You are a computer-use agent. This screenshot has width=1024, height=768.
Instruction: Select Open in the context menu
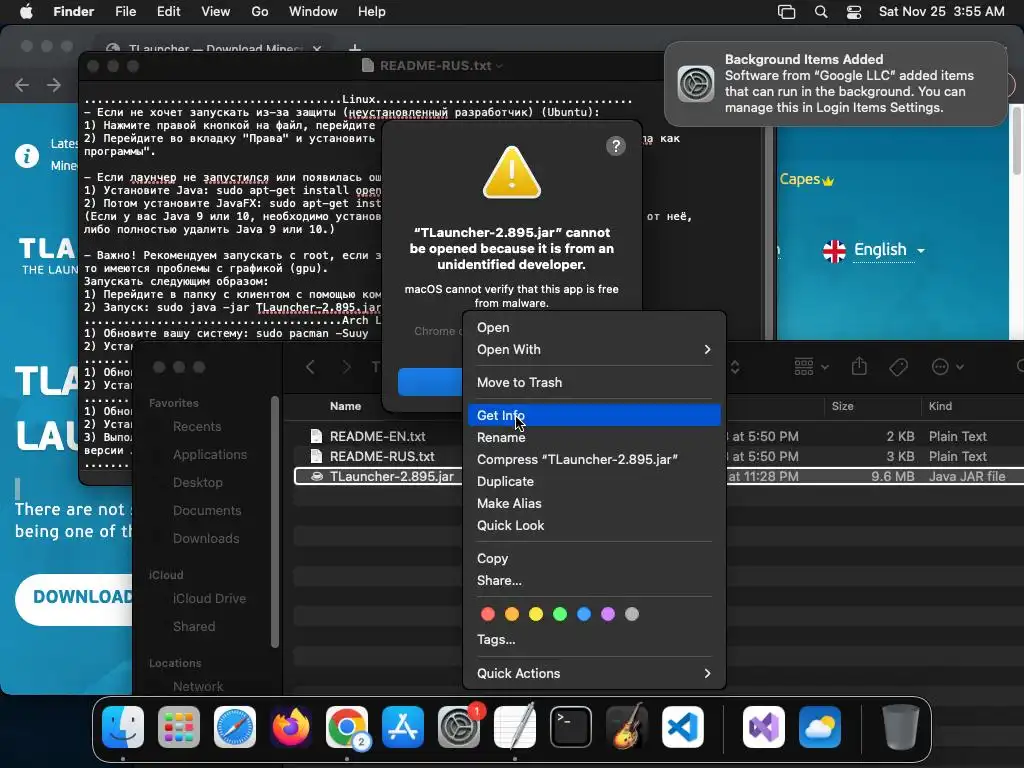pyautogui.click(x=594, y=328)
